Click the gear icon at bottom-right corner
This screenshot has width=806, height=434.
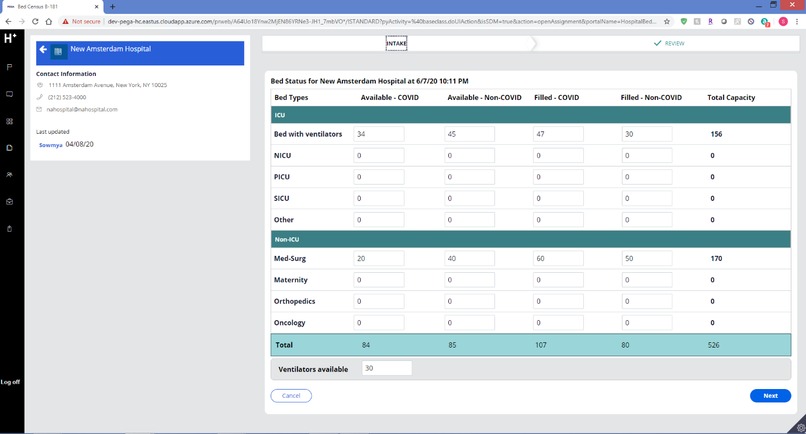coord(800,428)
